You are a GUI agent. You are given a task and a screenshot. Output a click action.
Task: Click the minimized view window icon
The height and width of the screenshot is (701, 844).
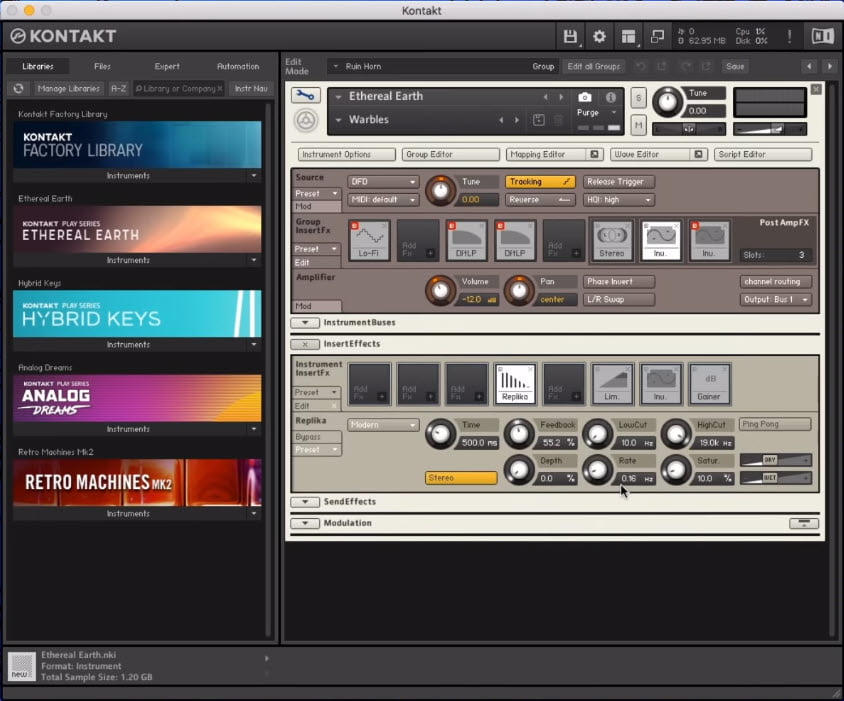click(657, 36)
